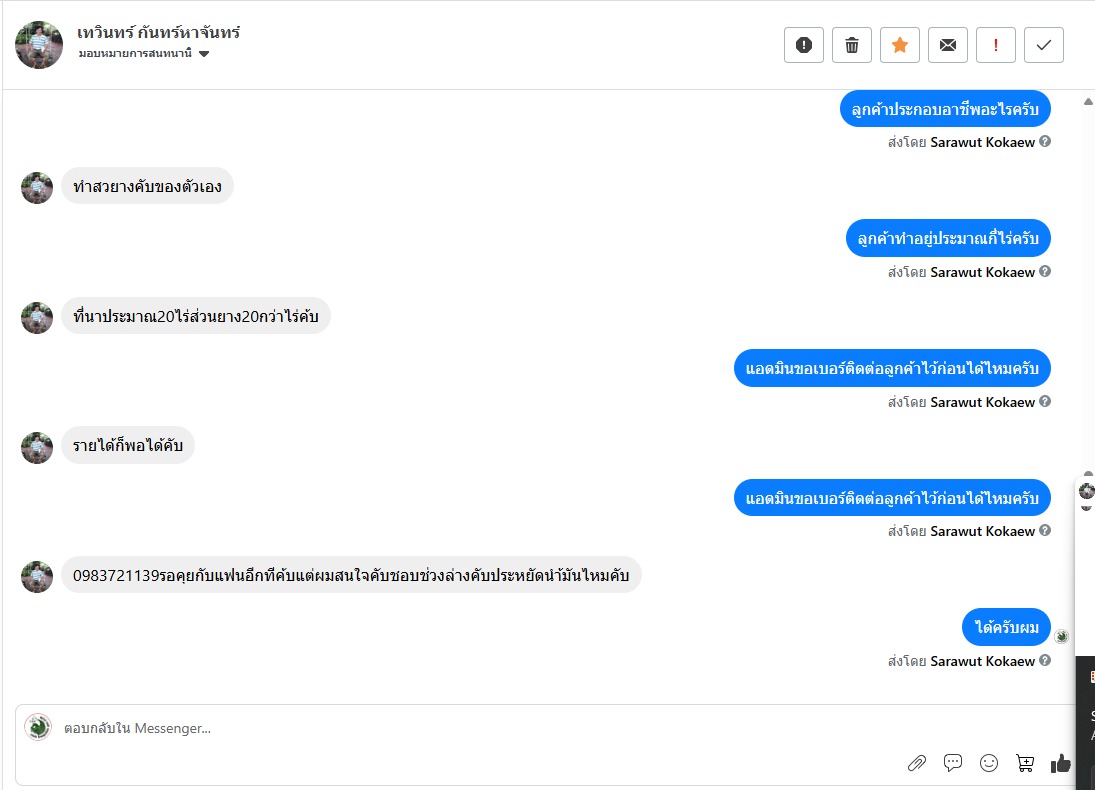The image size is (1095, 790).
Task: Click help icon beside first Sarawut Kokaew
Action: click(x=1045, y=142)
